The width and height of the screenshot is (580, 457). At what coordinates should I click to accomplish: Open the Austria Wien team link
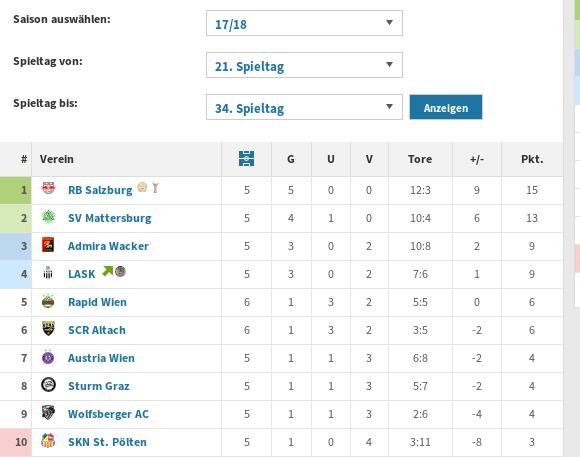click(x=101, y=358)
